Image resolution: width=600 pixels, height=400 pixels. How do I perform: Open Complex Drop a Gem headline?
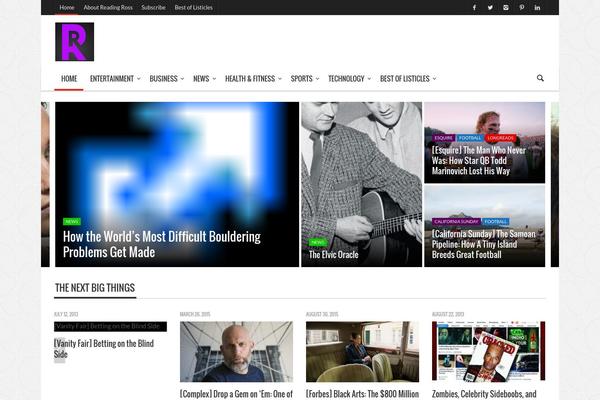(236, 394)
